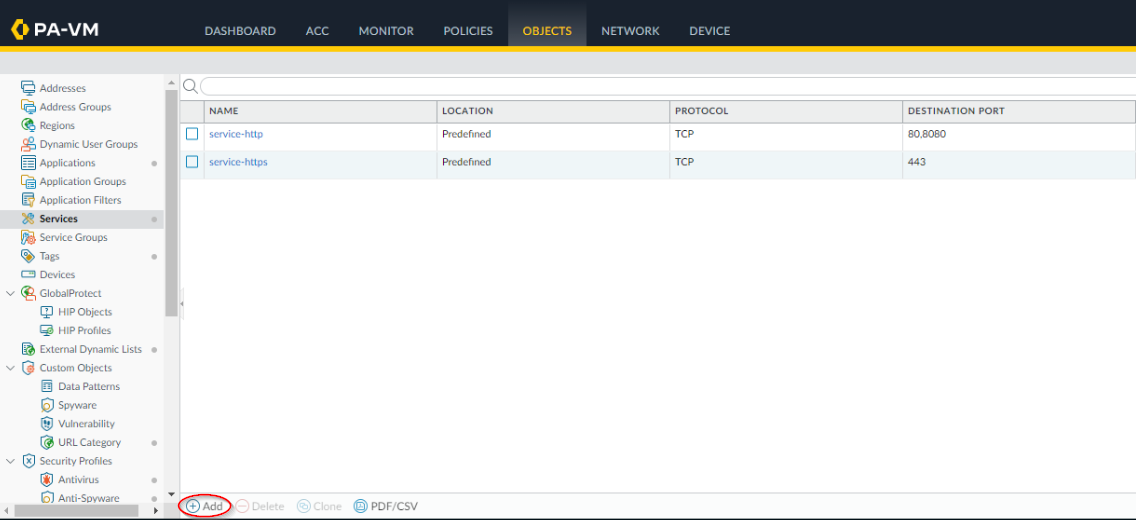Tick the service-http row checkbox
Image resolution: width=1136 pixels, height=520 pixels.
pos(192,134)
